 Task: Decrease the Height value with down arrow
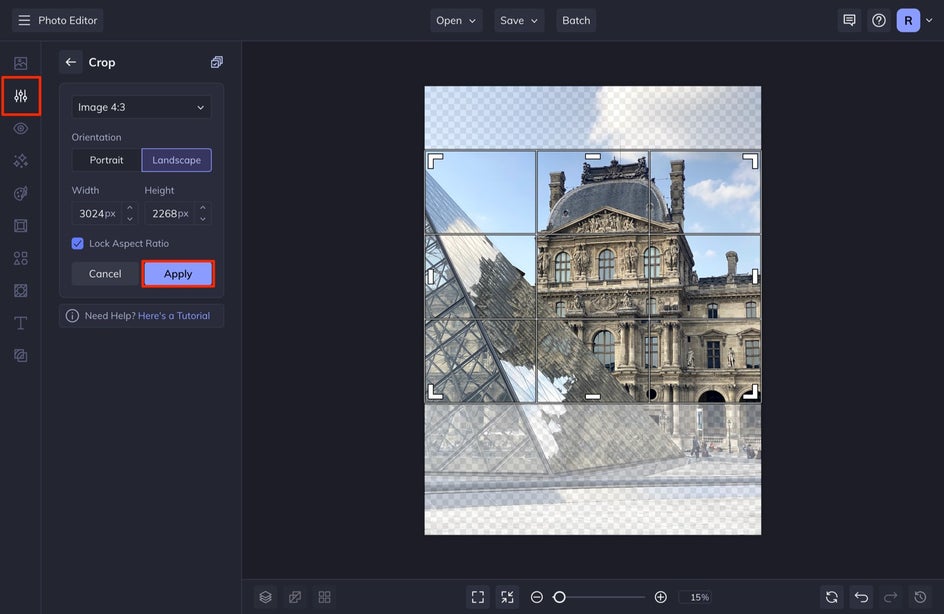click(203, 219)
